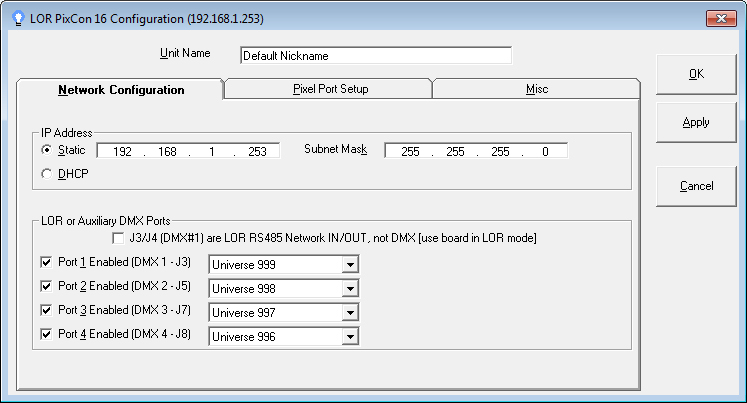Click the Cancel button
Viewport: 747px width, 403px height.
point(696,186)
